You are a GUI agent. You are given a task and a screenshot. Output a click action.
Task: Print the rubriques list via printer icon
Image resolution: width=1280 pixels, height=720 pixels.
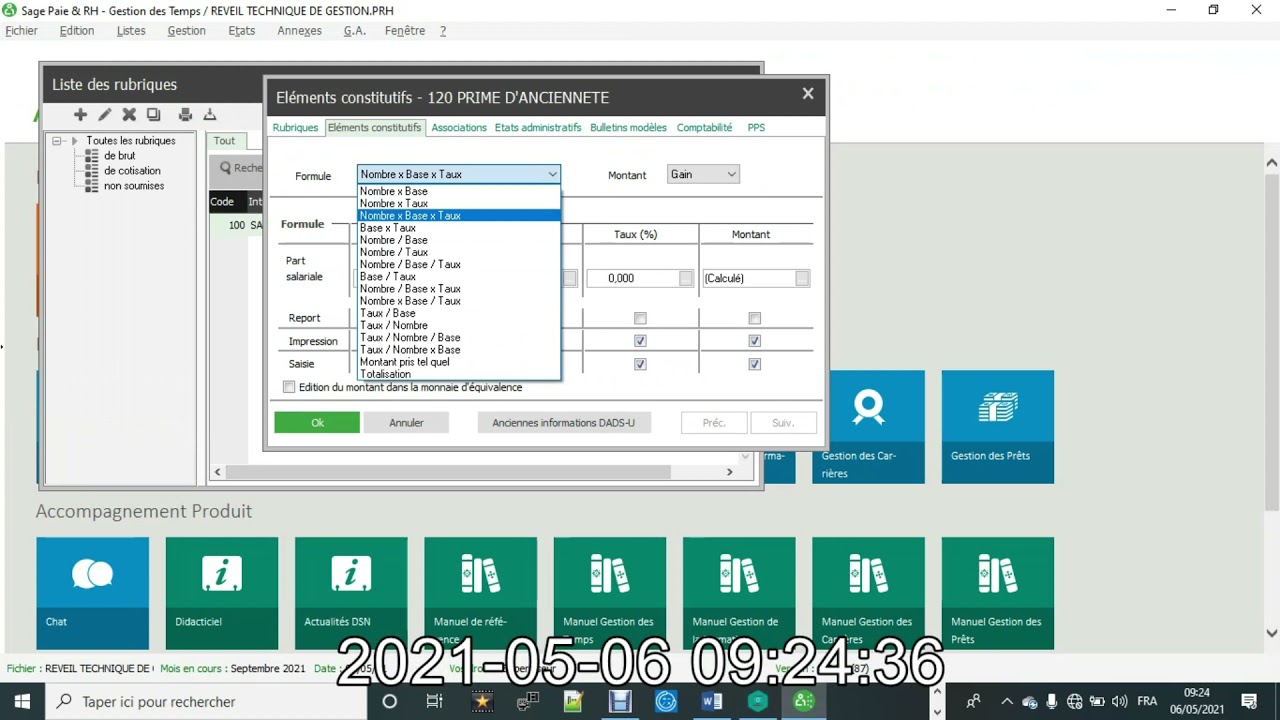point(185,115)
